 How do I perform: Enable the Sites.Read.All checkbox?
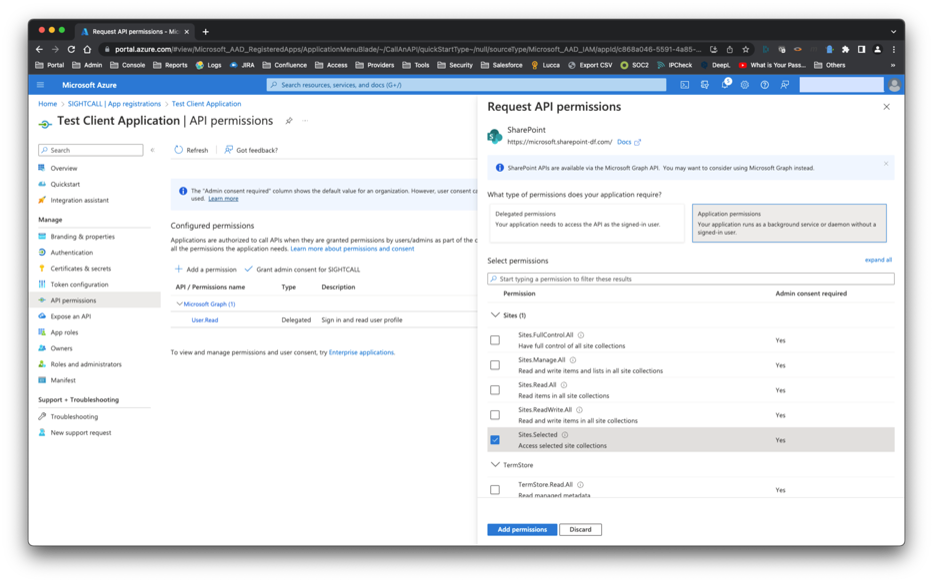(x=495, y=390)
